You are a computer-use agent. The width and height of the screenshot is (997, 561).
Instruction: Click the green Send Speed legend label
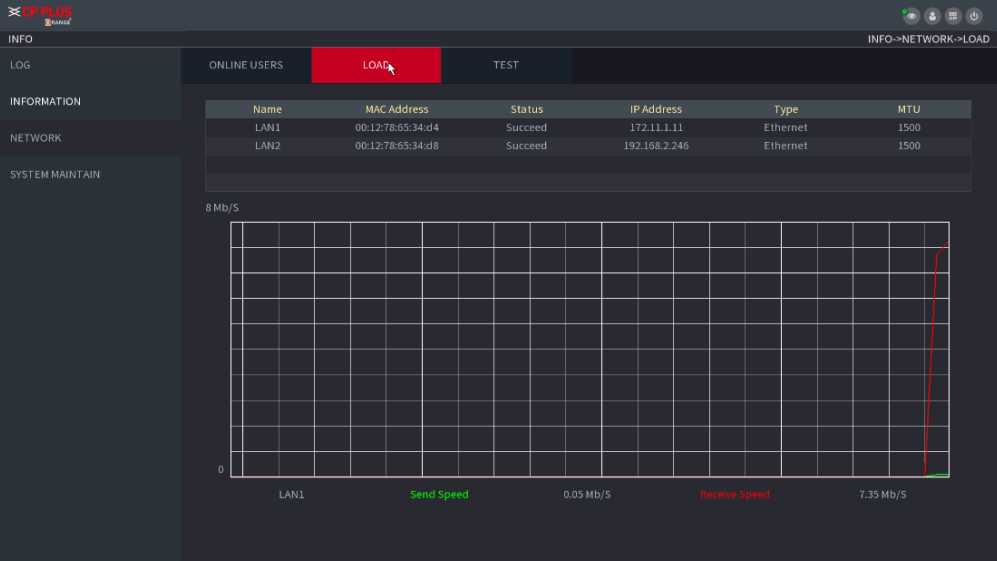[x=439, y=495]
